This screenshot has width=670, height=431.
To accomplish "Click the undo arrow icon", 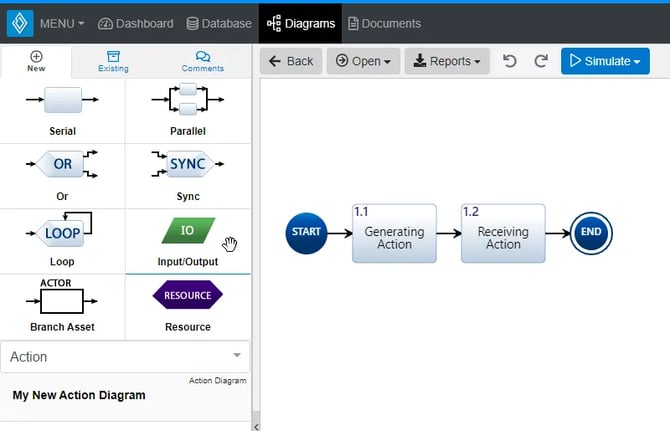I will [x=509, y=61].
